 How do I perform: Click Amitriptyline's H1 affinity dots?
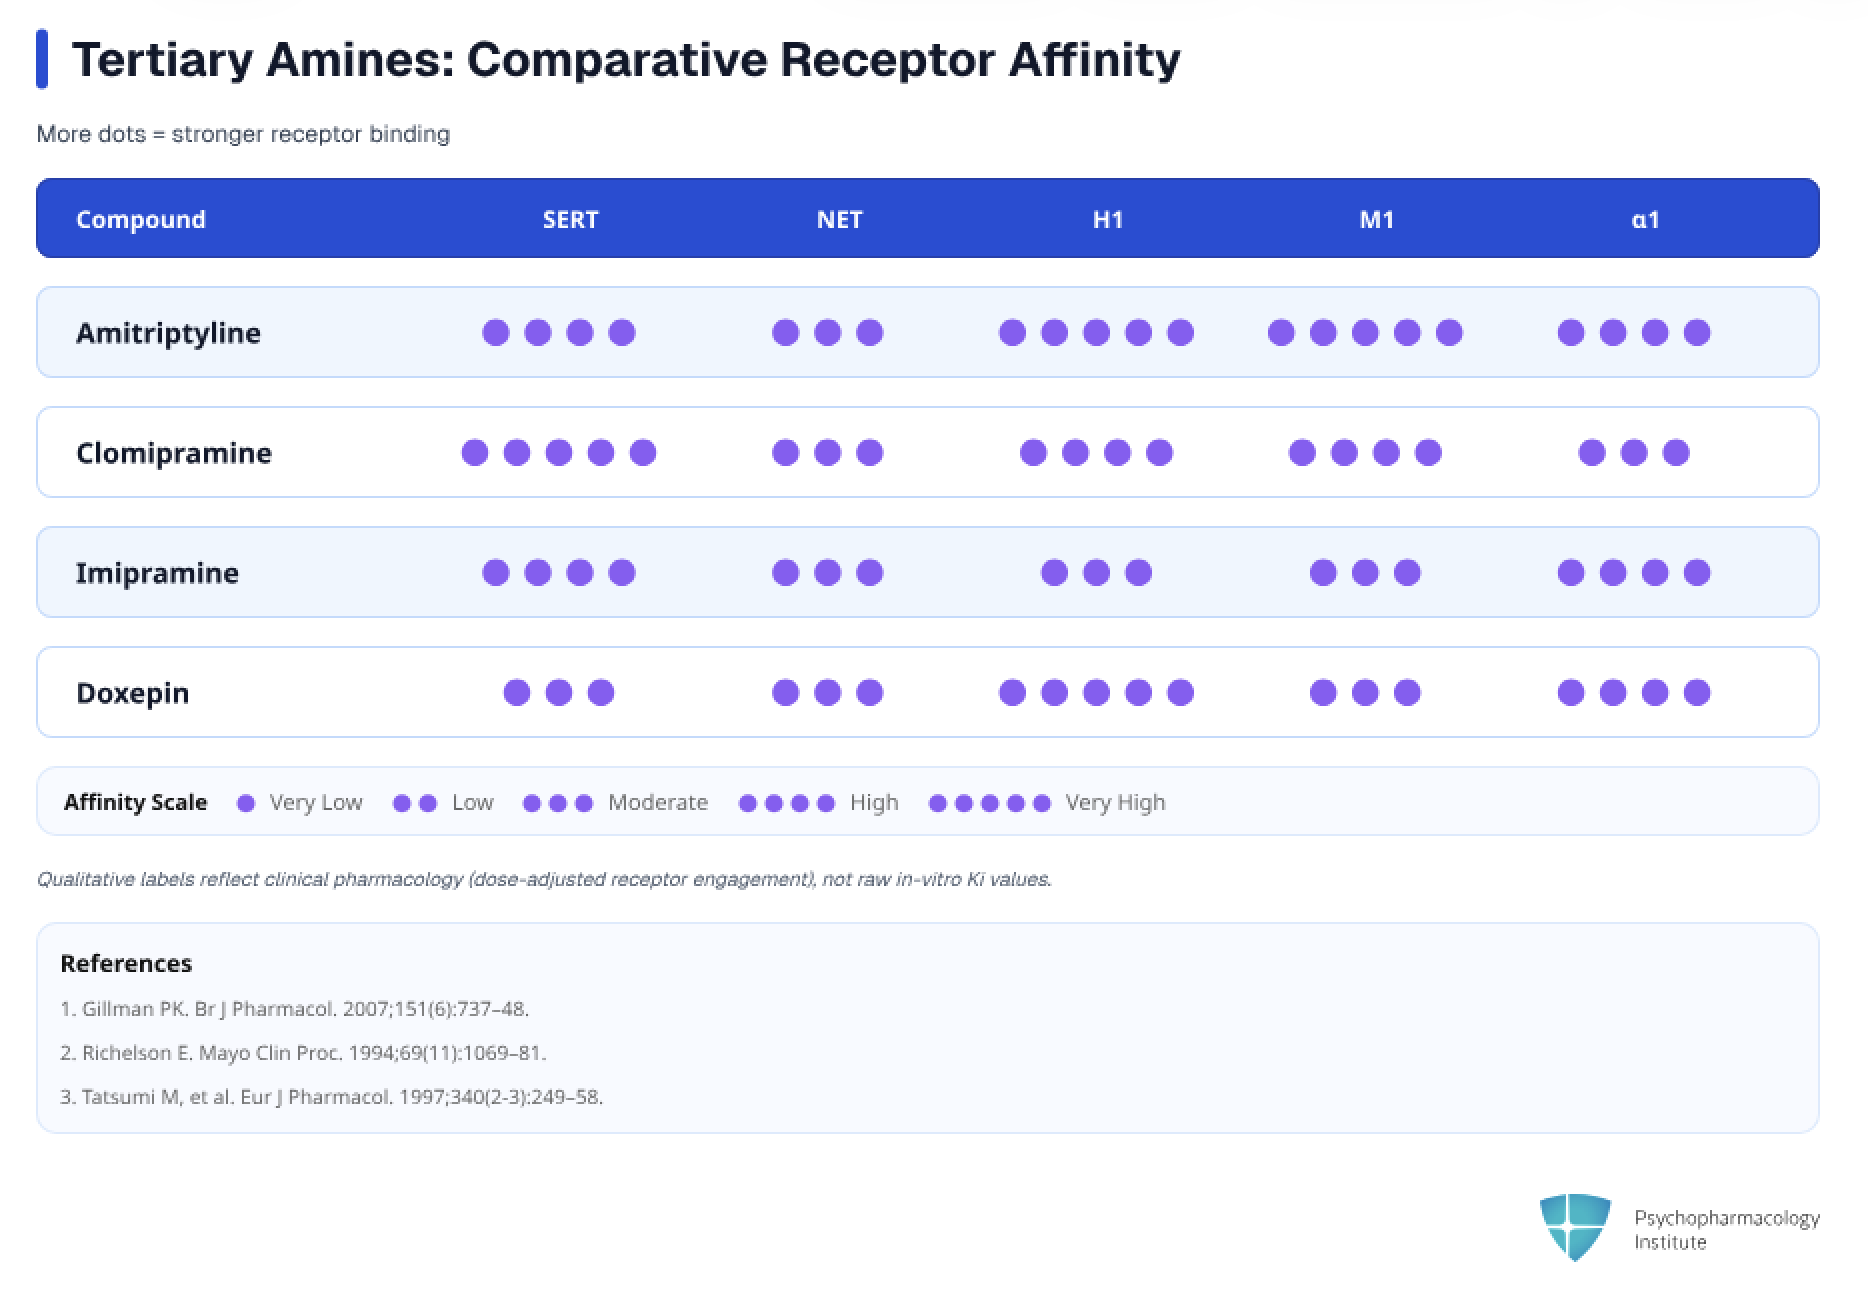(1096, 333)
